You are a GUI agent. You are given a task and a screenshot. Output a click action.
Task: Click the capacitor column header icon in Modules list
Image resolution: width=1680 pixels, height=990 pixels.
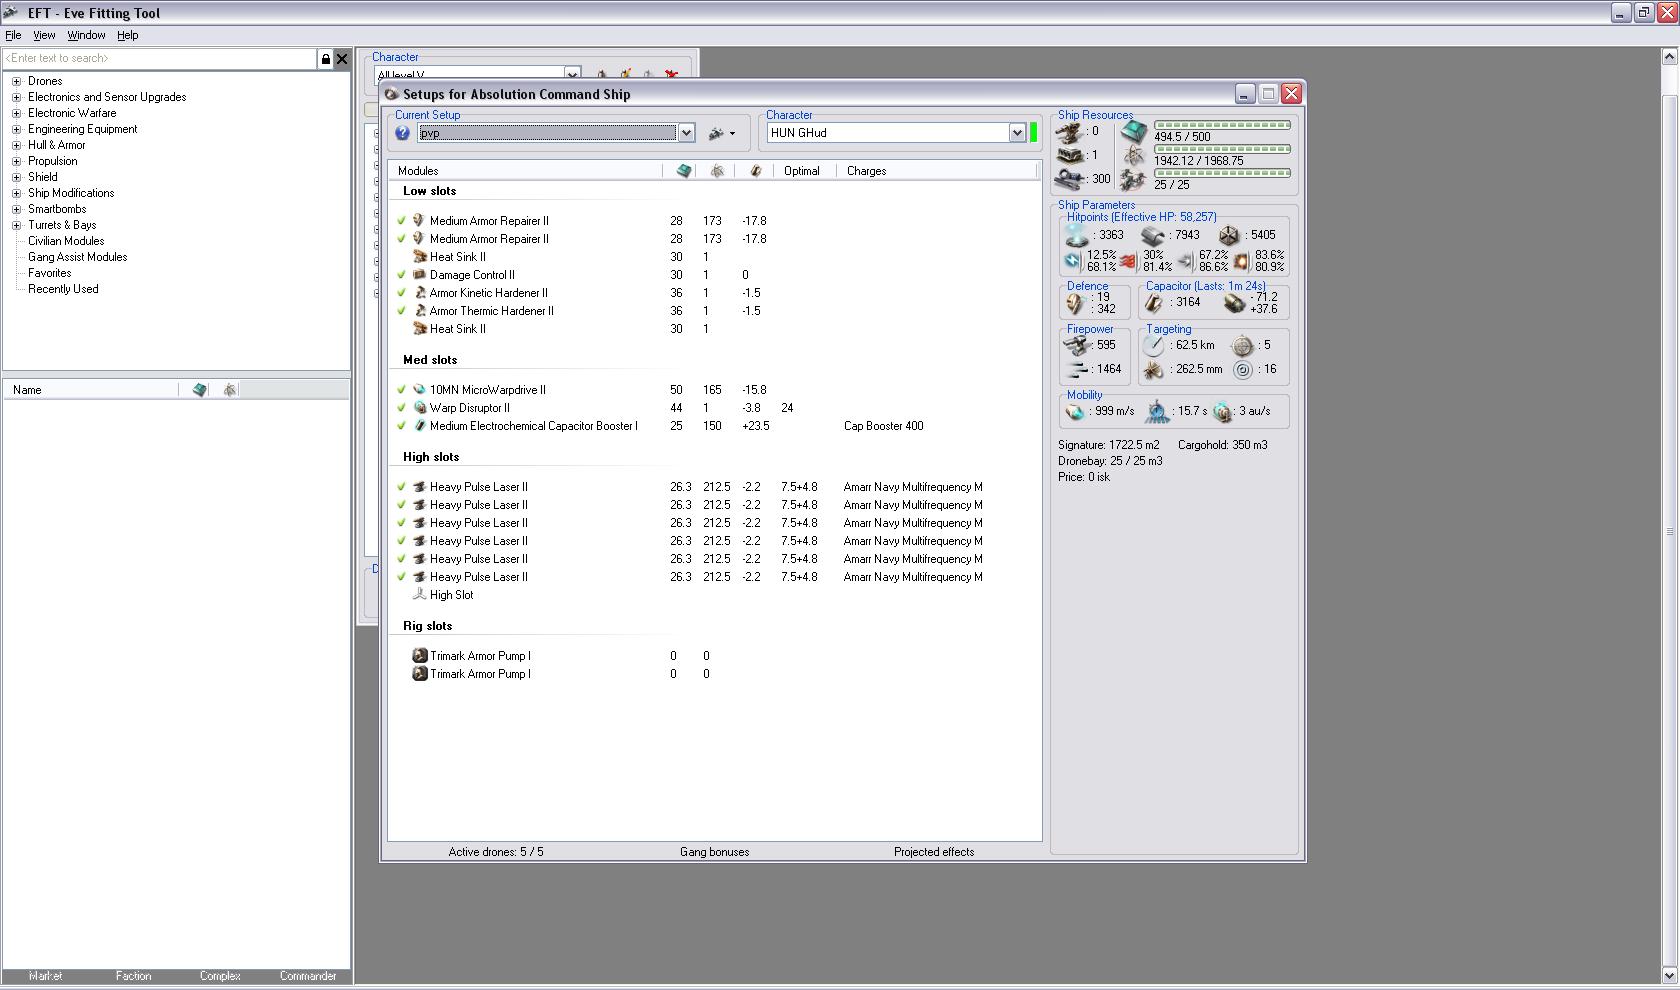pos(755,171)
